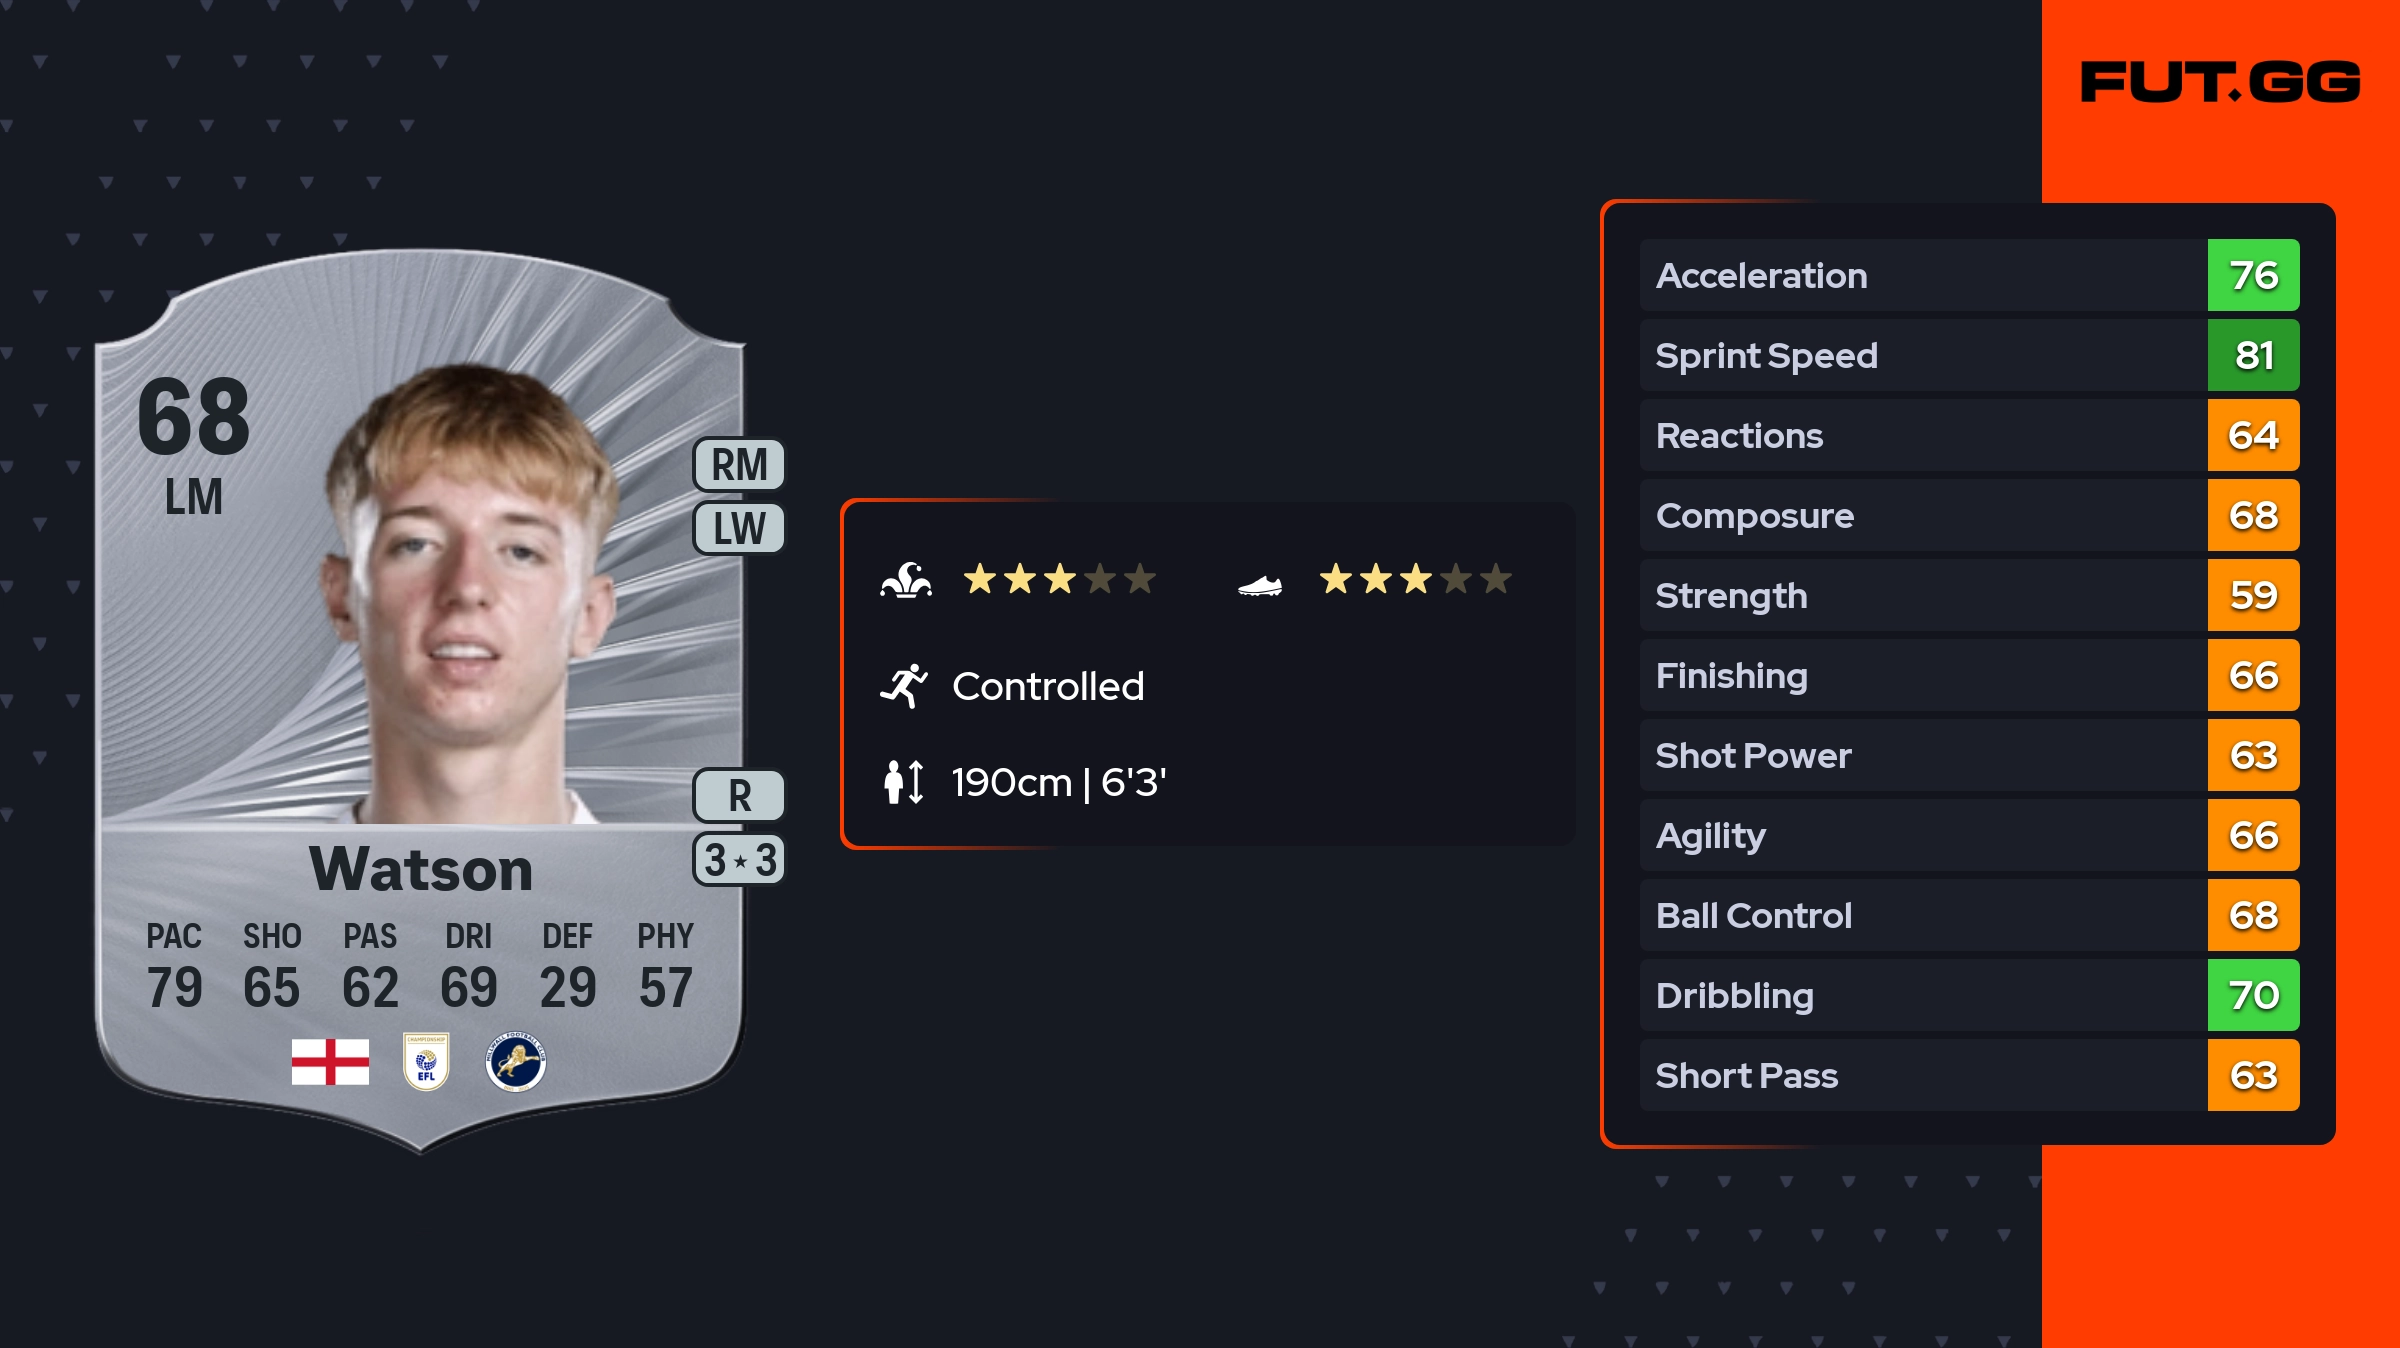Screen dimensions: 2400x1348
Task: Click the skill moves jester icon
Action: click(x=906, y=580)
